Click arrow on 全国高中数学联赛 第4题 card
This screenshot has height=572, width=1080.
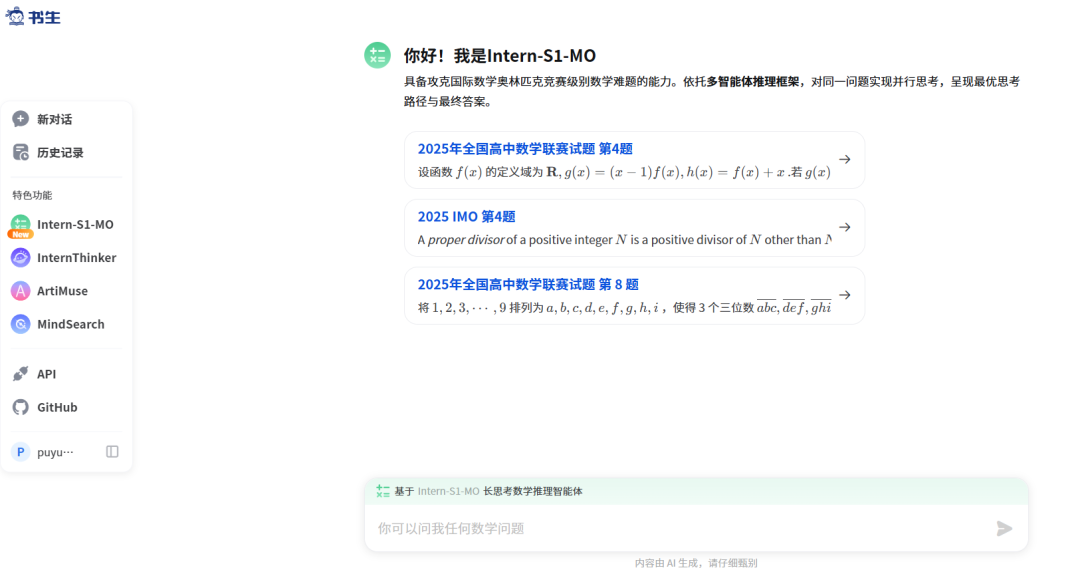tap(844, 159)
